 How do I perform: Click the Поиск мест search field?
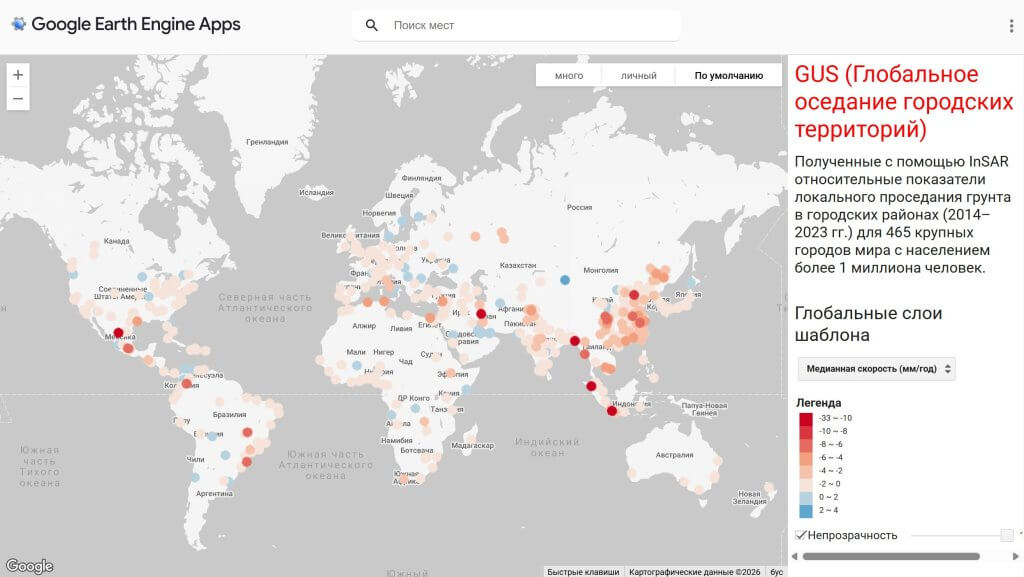pyautogui.click(x=516, y=25)
